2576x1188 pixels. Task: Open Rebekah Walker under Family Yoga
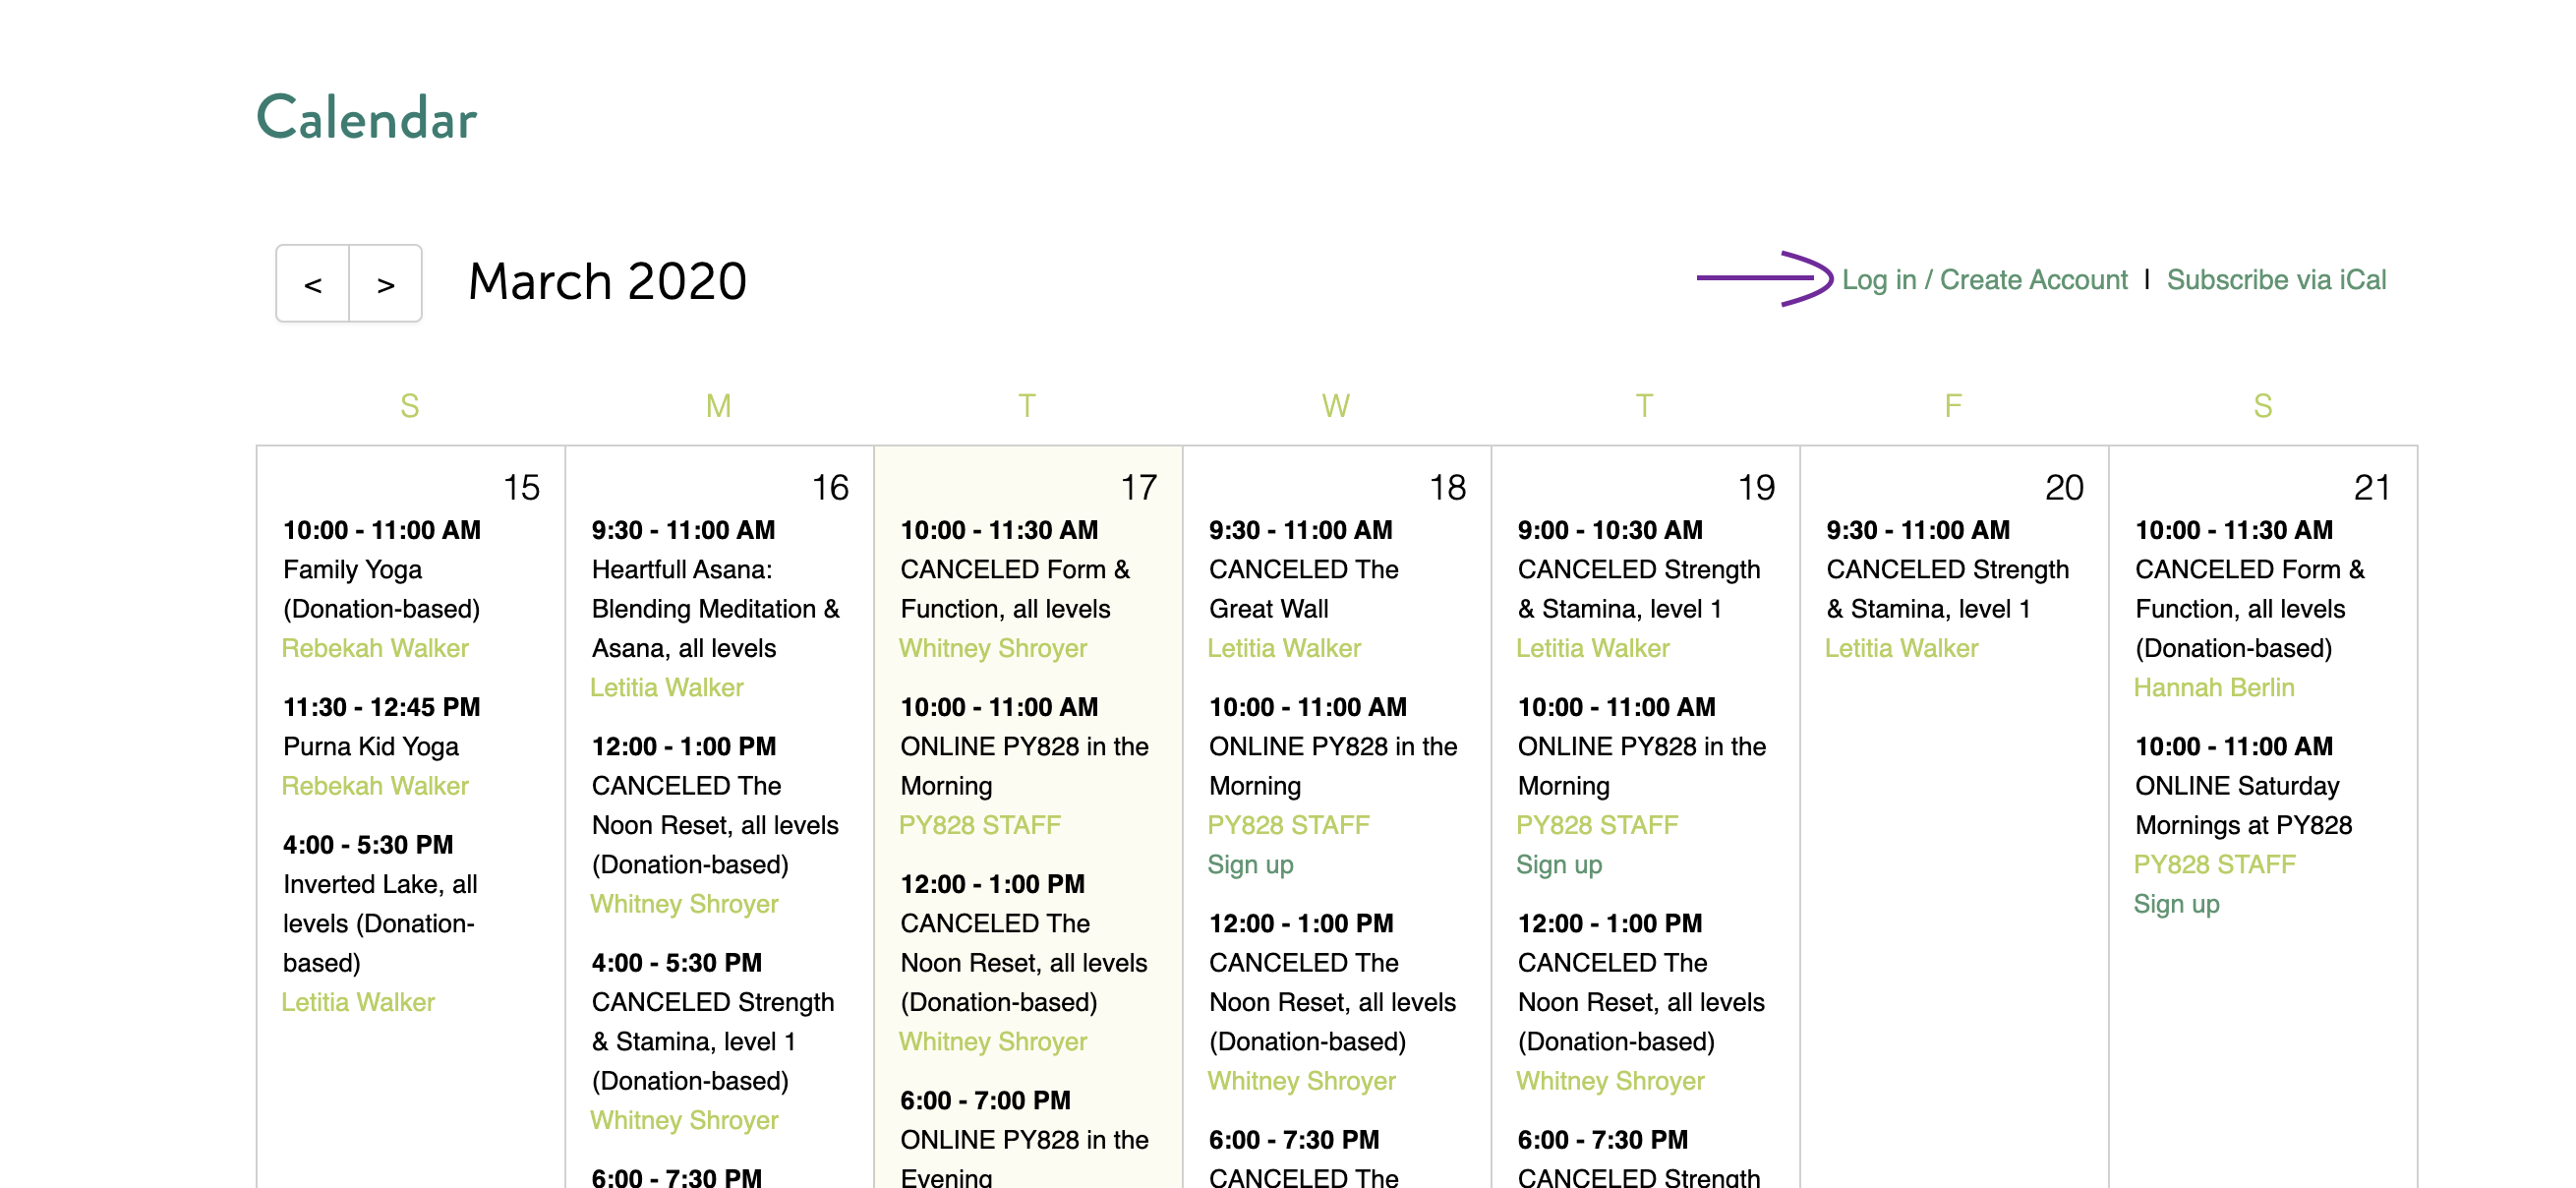[x=375, y=648]
